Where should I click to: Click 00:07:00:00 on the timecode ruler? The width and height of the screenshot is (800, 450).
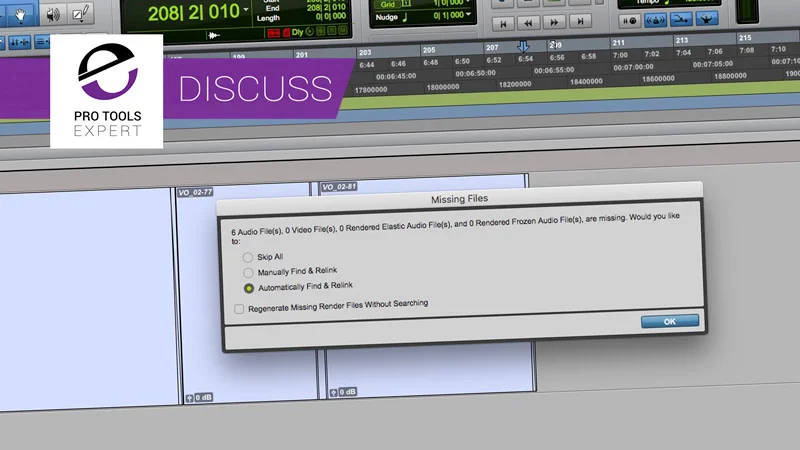point(633,67)
